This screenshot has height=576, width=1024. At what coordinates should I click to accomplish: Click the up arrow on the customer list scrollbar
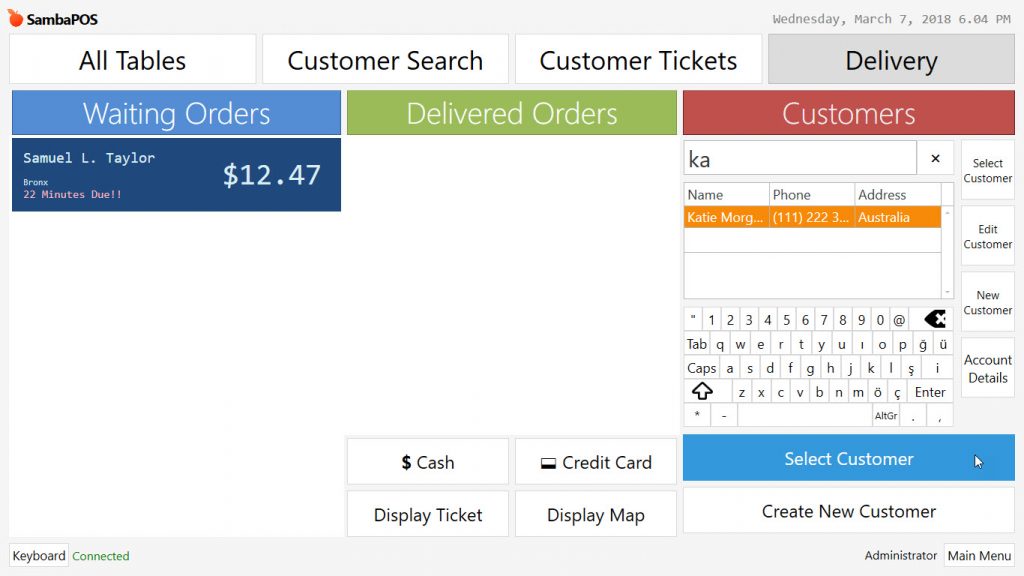[947, 213]
